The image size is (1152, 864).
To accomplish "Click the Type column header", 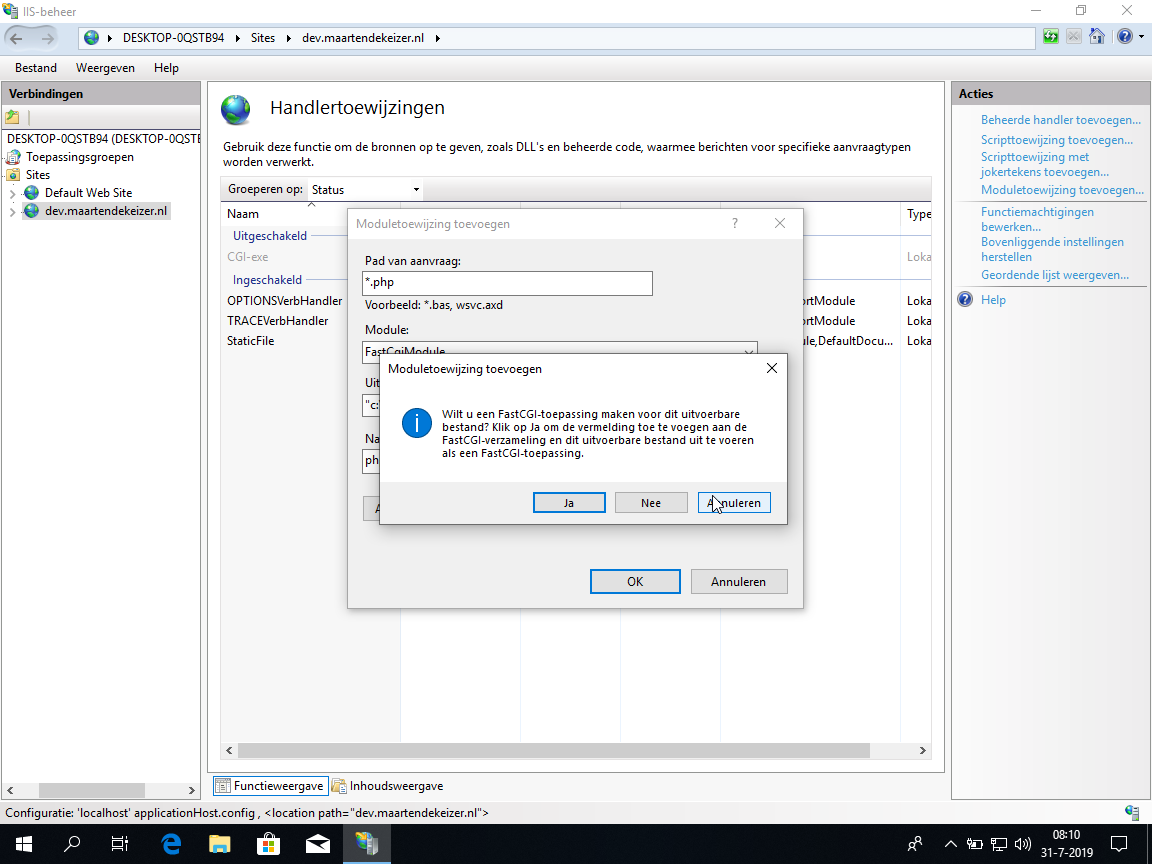I will click(918, 214).
